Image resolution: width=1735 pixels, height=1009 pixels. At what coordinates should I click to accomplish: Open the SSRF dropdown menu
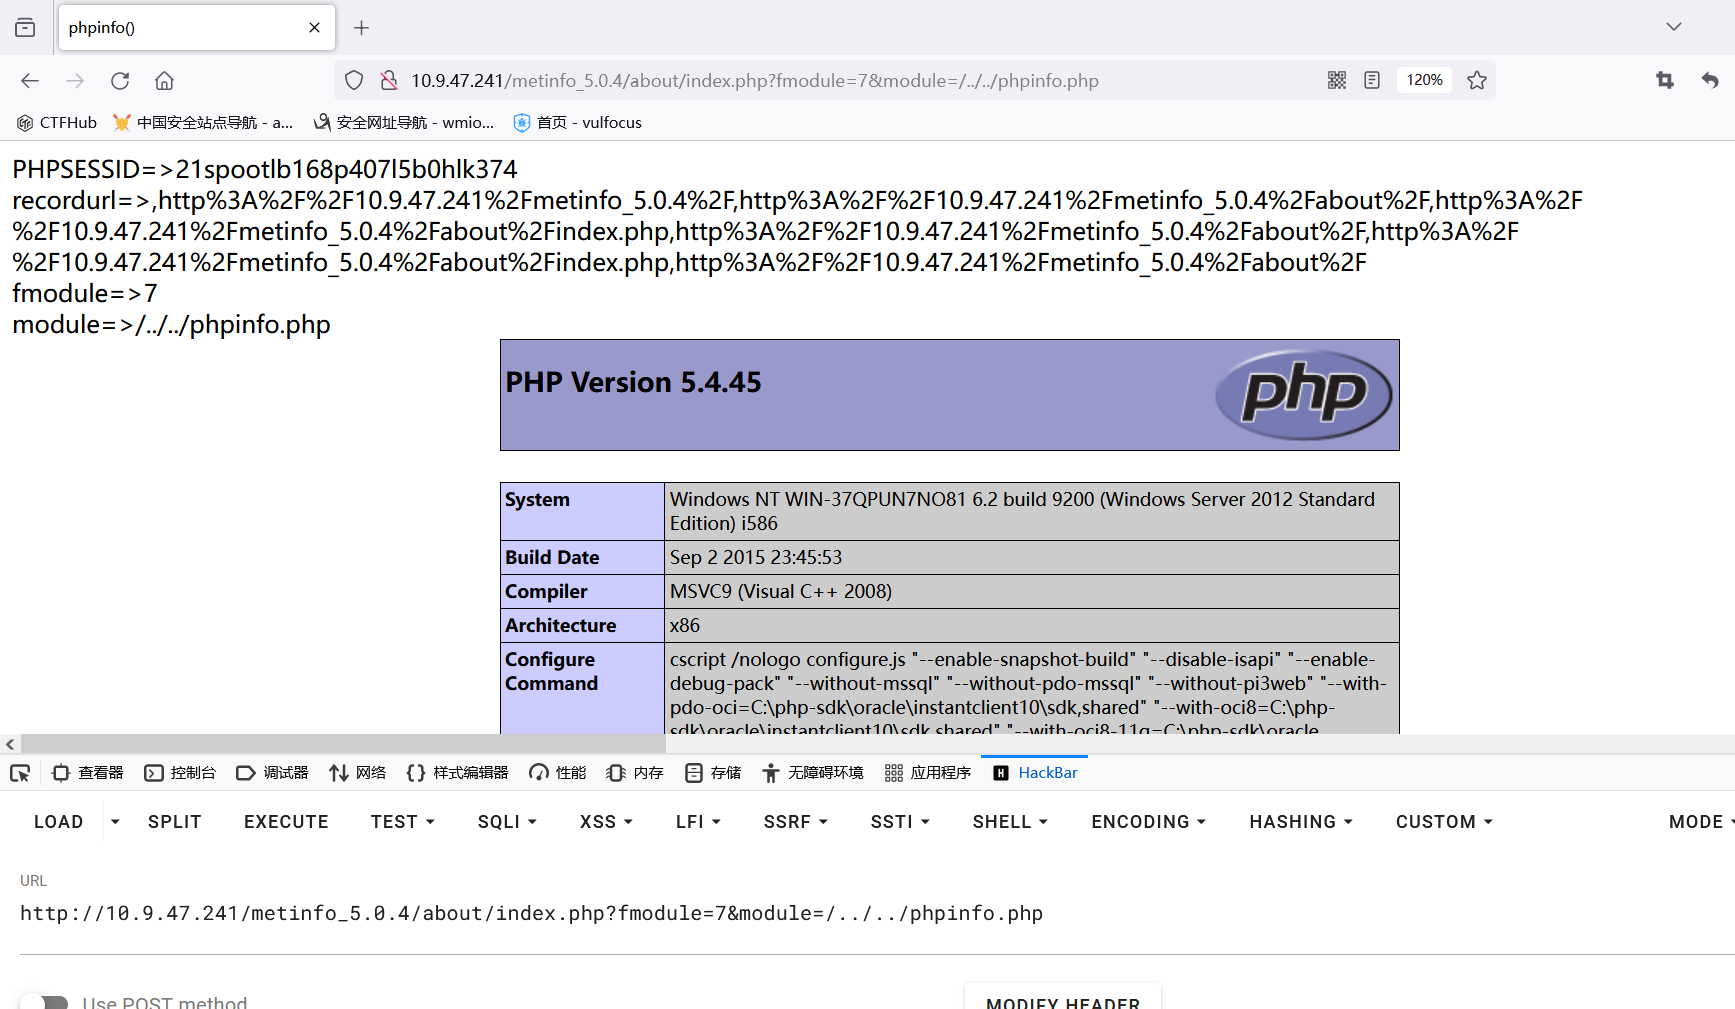click(x=796, y=822)
